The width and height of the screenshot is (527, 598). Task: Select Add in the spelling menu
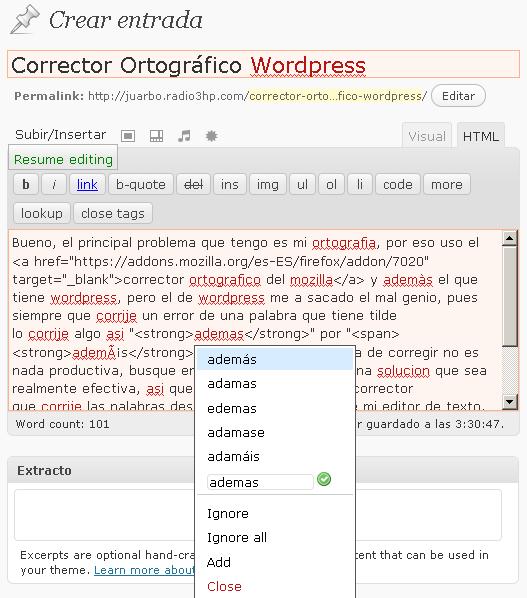pos(275,562)
